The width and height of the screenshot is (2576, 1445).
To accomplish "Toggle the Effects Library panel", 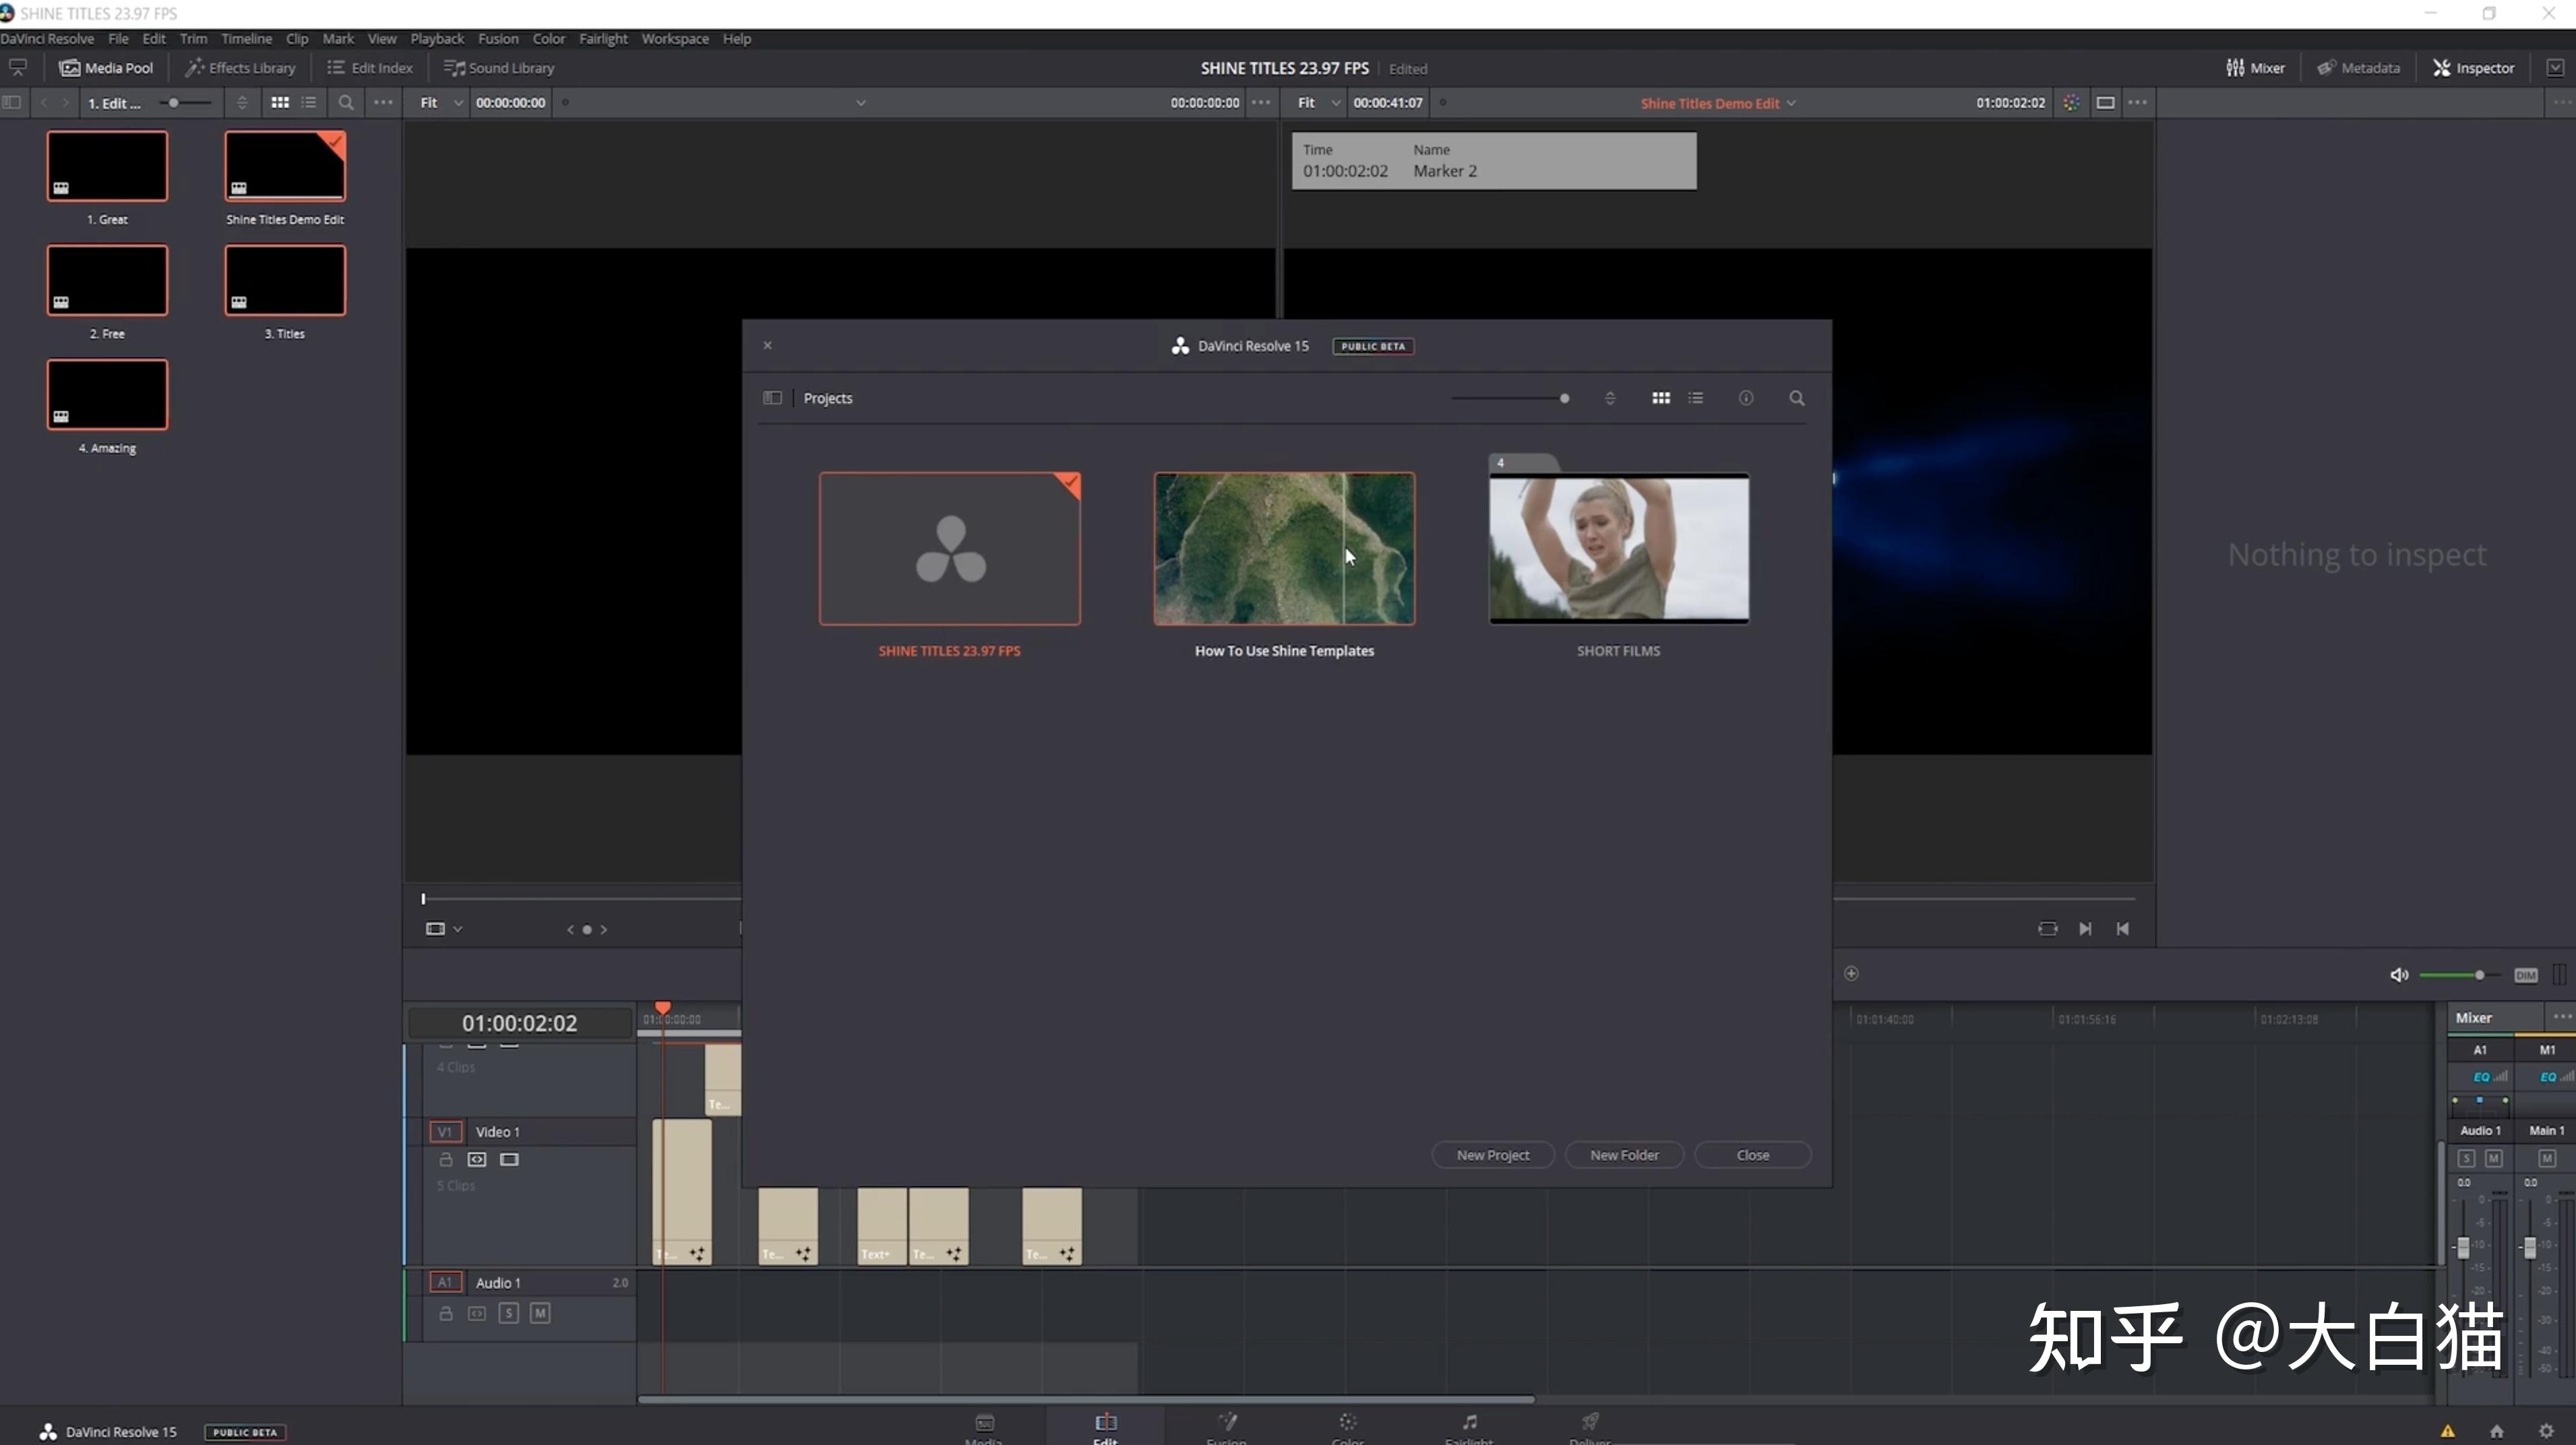I will pos(240,68).
